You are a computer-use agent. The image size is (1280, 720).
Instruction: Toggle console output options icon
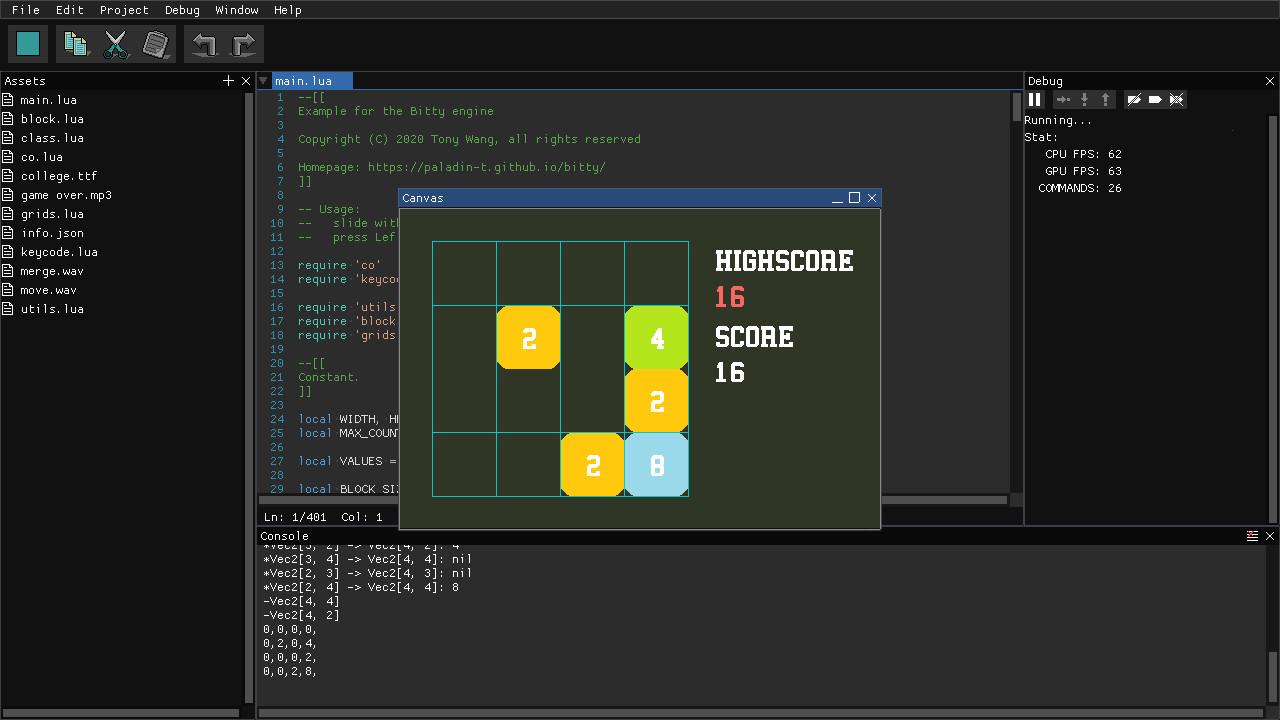[1253, 535]
